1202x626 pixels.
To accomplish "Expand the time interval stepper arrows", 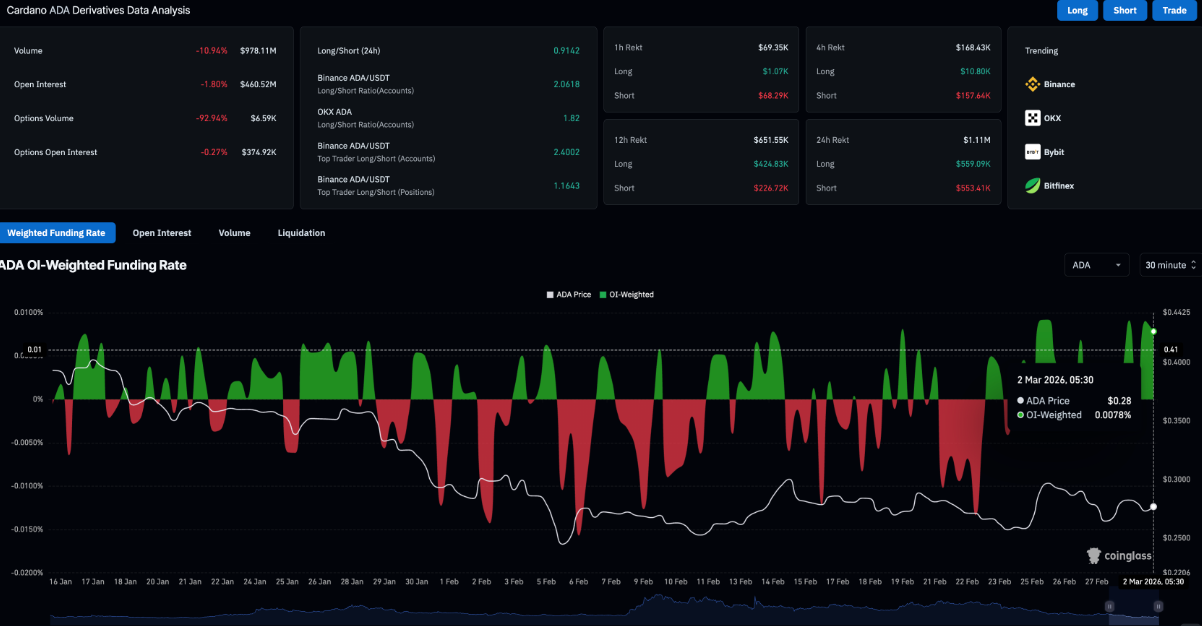I will (1196, 264).
